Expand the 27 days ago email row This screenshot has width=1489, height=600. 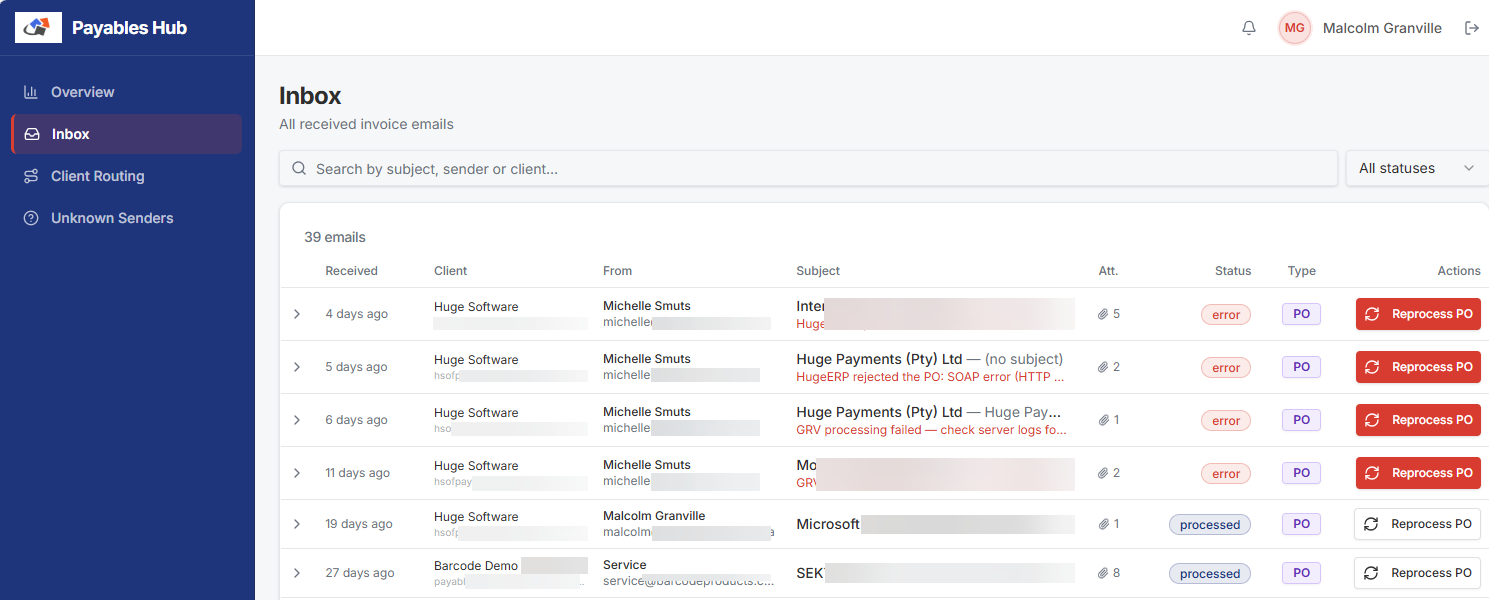pyautogui.click(x=297, y=573)
